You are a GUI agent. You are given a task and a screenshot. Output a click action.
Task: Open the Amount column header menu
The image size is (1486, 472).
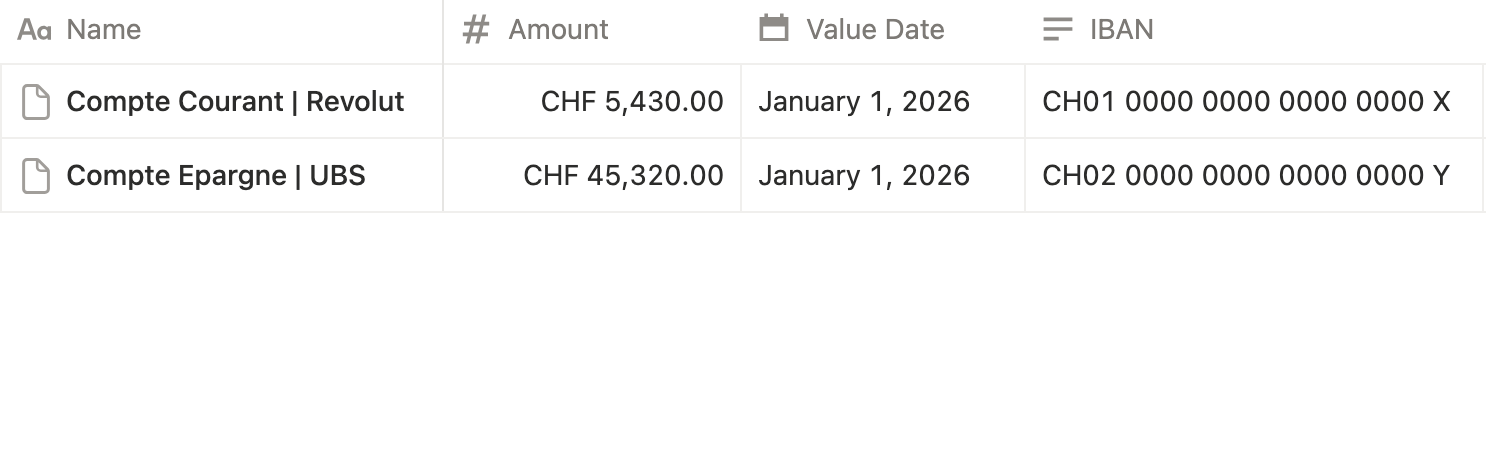pyautogui.click(x=592, y=31)
